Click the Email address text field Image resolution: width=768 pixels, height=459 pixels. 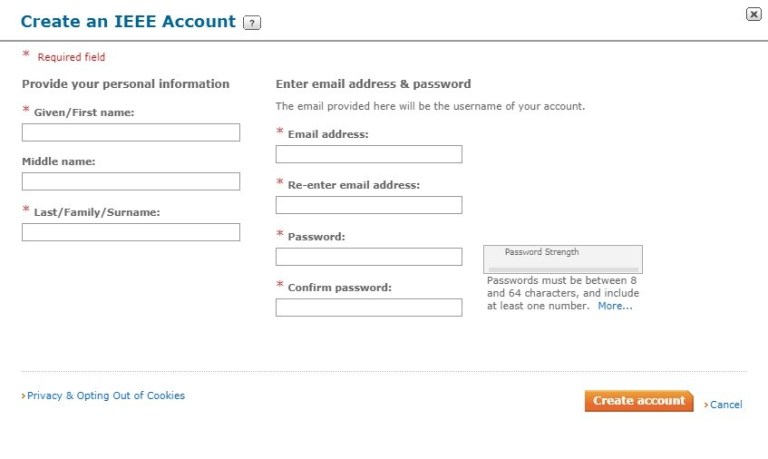[x=369, y=154]
